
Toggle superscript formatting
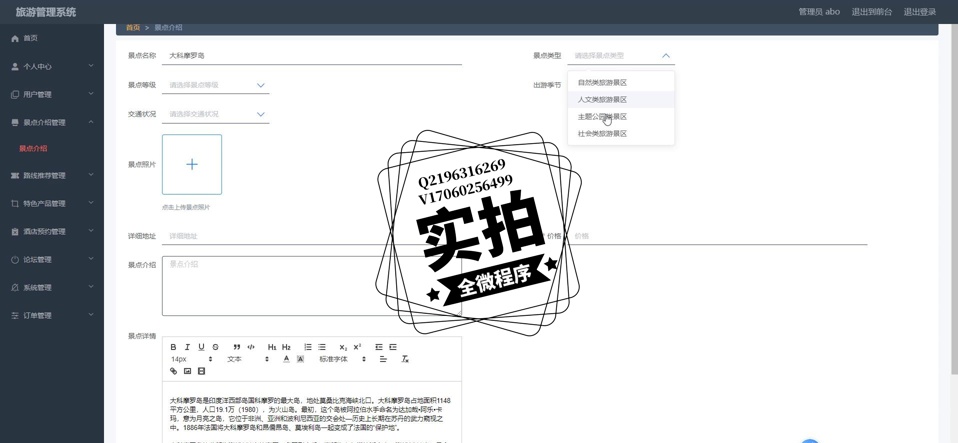coord(357,347)
